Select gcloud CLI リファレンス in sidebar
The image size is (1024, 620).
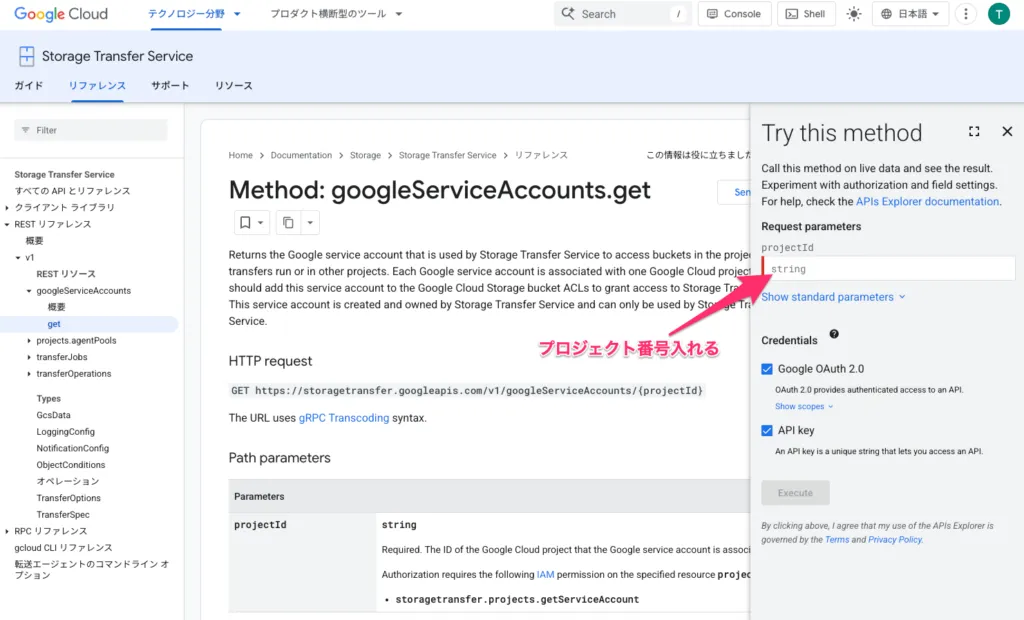(63, 548)
